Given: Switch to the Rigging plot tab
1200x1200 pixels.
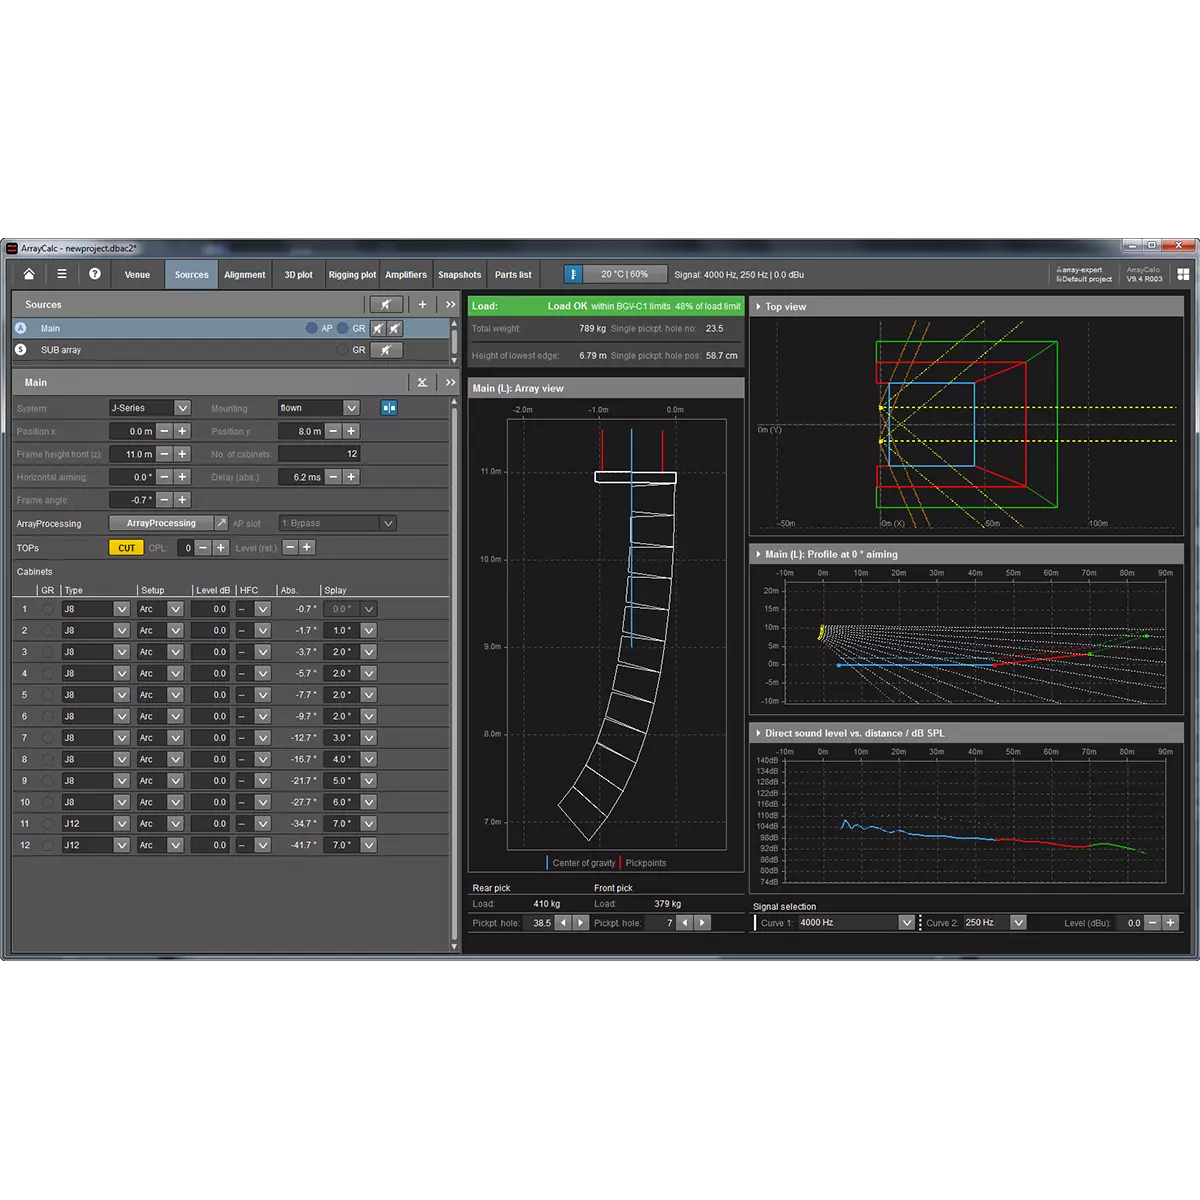Looking at the screenshot, I should click(x=352, y=275).
